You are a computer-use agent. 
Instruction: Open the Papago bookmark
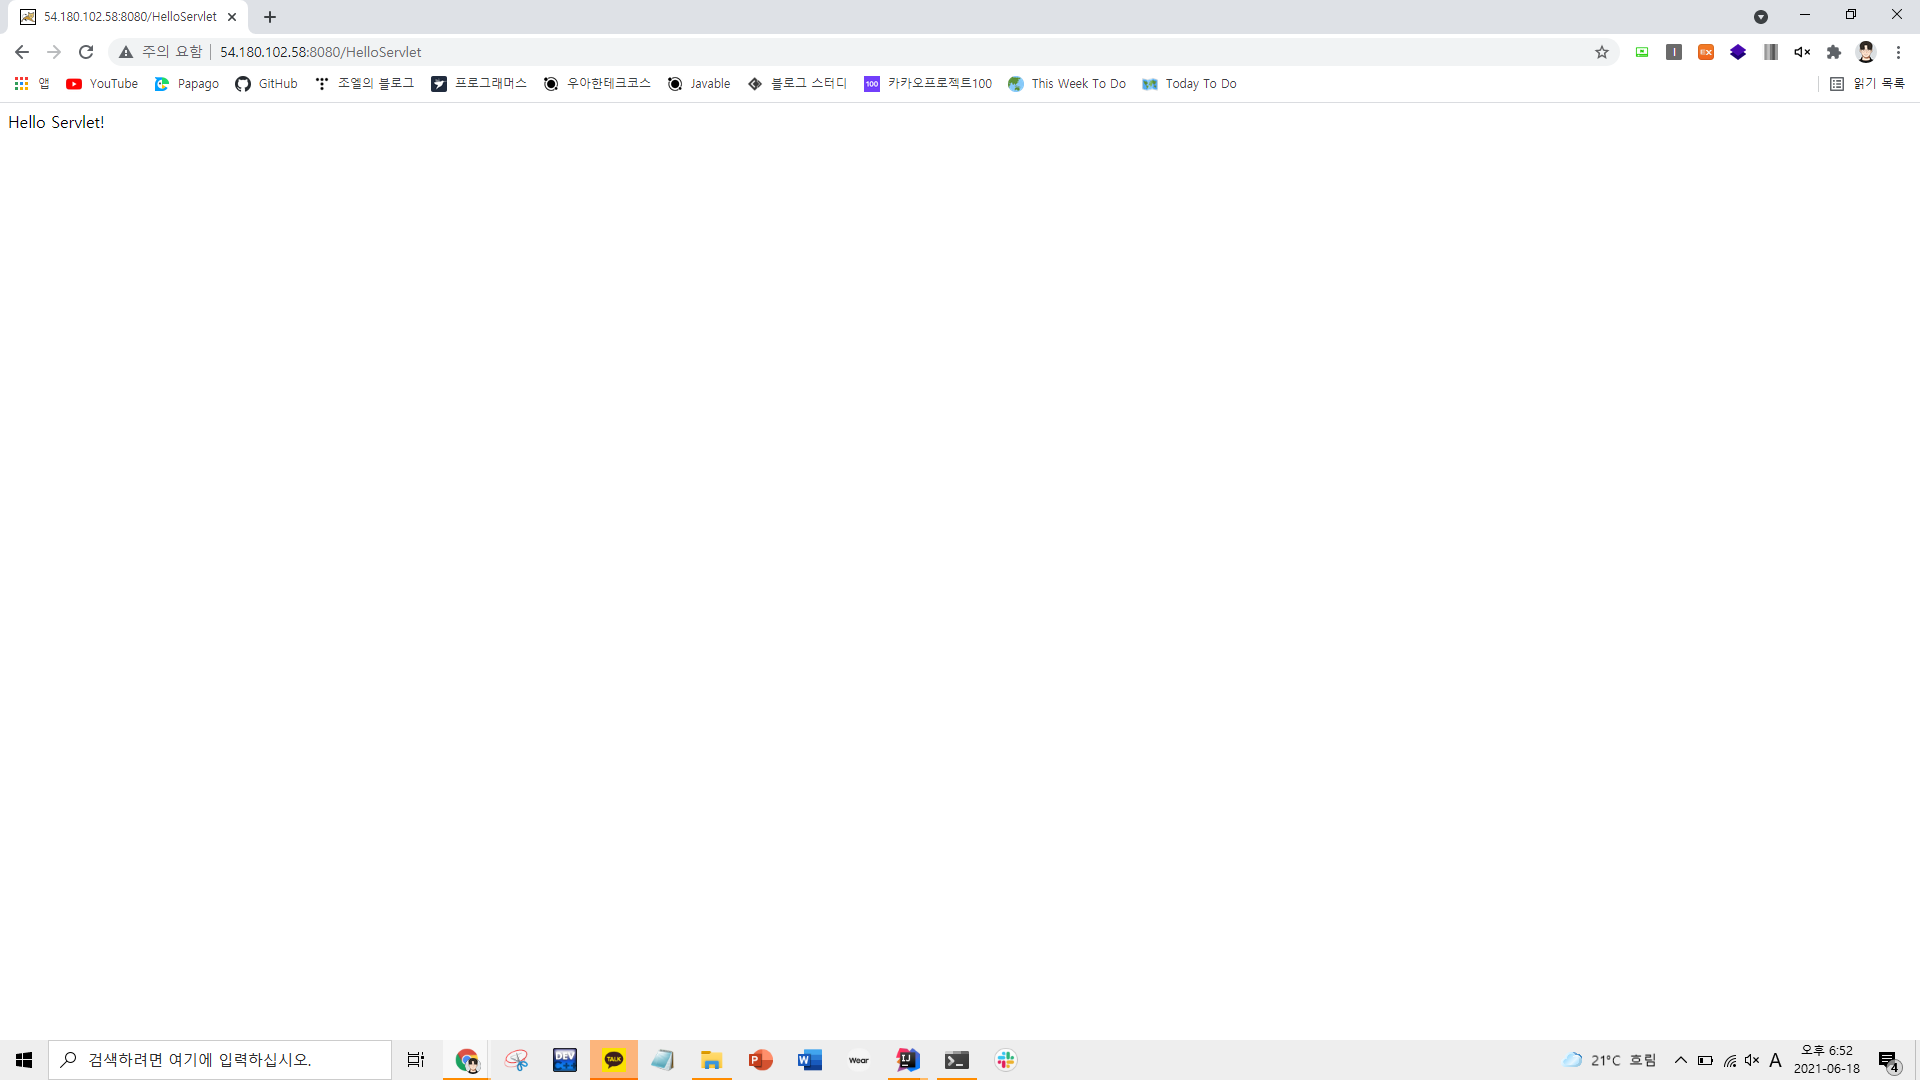[x=187, y=84]
